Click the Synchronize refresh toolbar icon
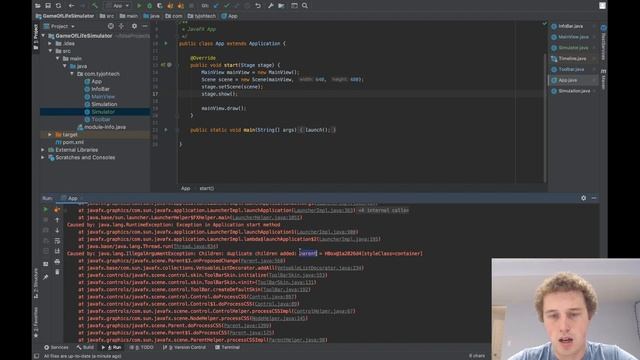 click(x=58, y=6)
